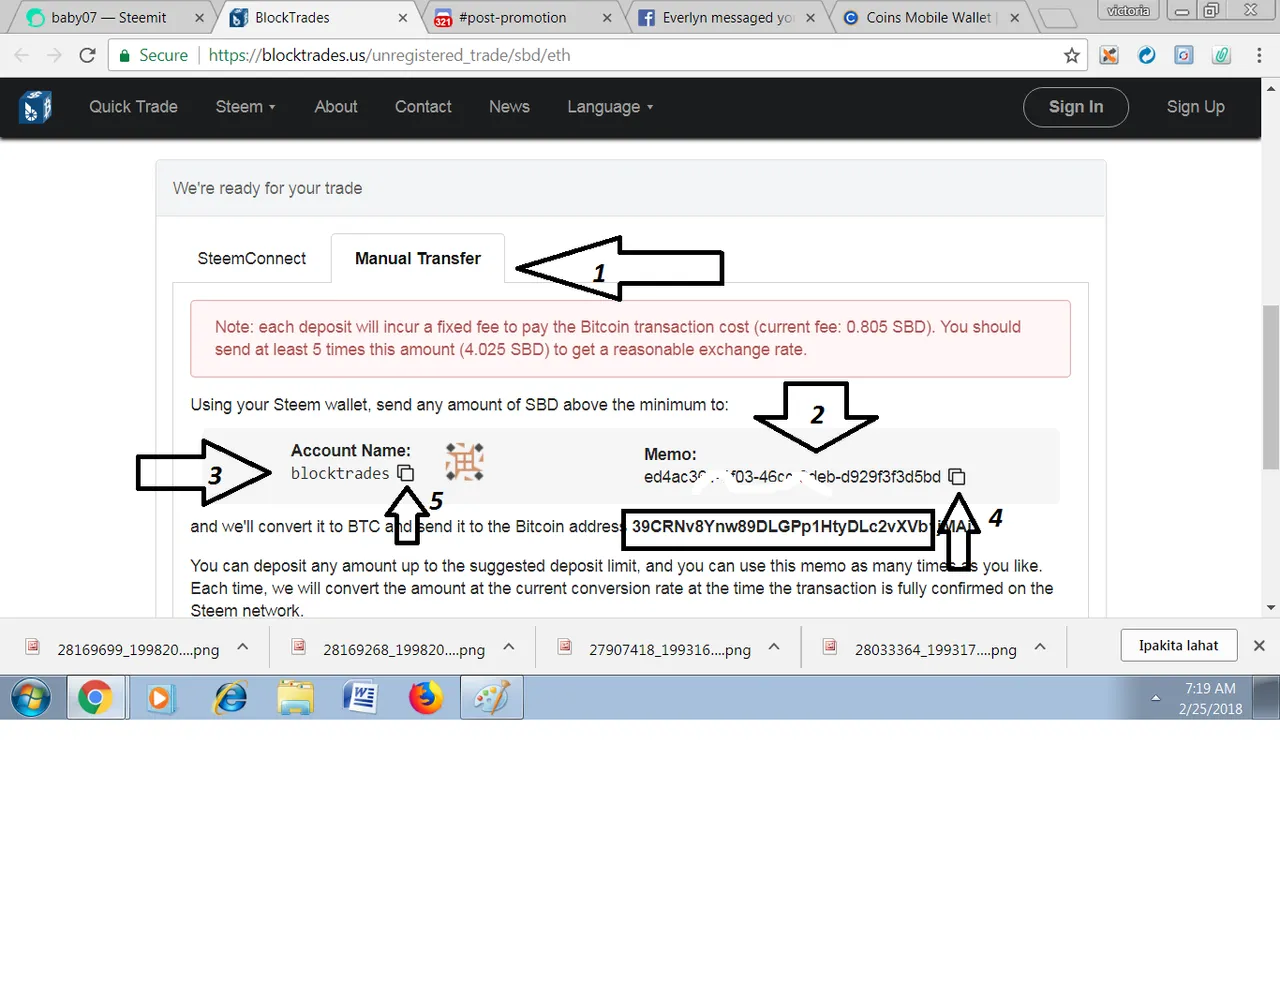This screenshot has width=1280, height=997.
Task: Switch to Paint in the taskbar
Action: (492, 697)
